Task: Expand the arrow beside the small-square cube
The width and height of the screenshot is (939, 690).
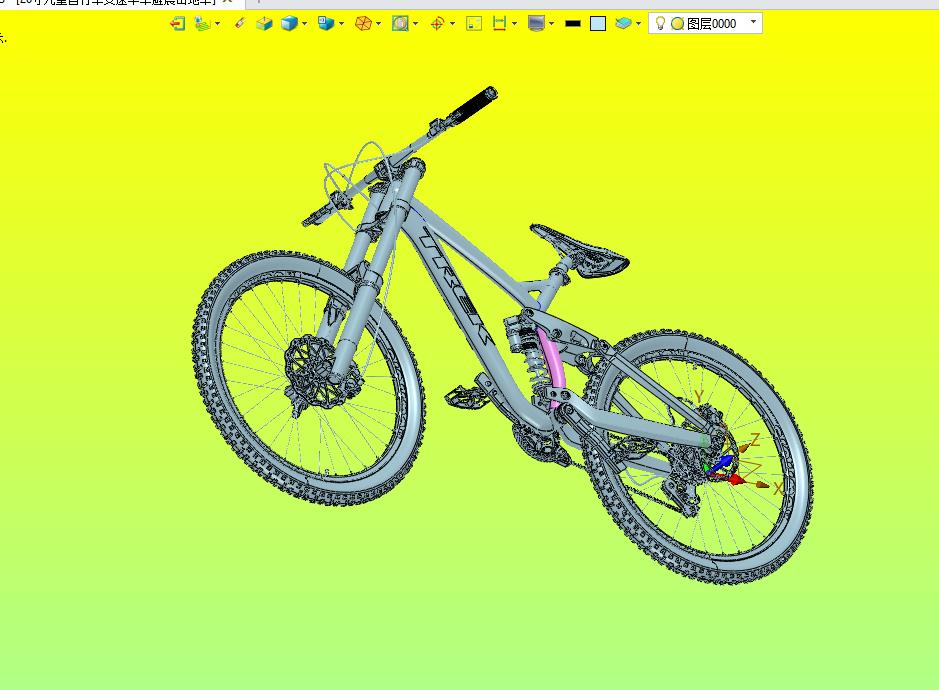Action: tap(341, 24)
